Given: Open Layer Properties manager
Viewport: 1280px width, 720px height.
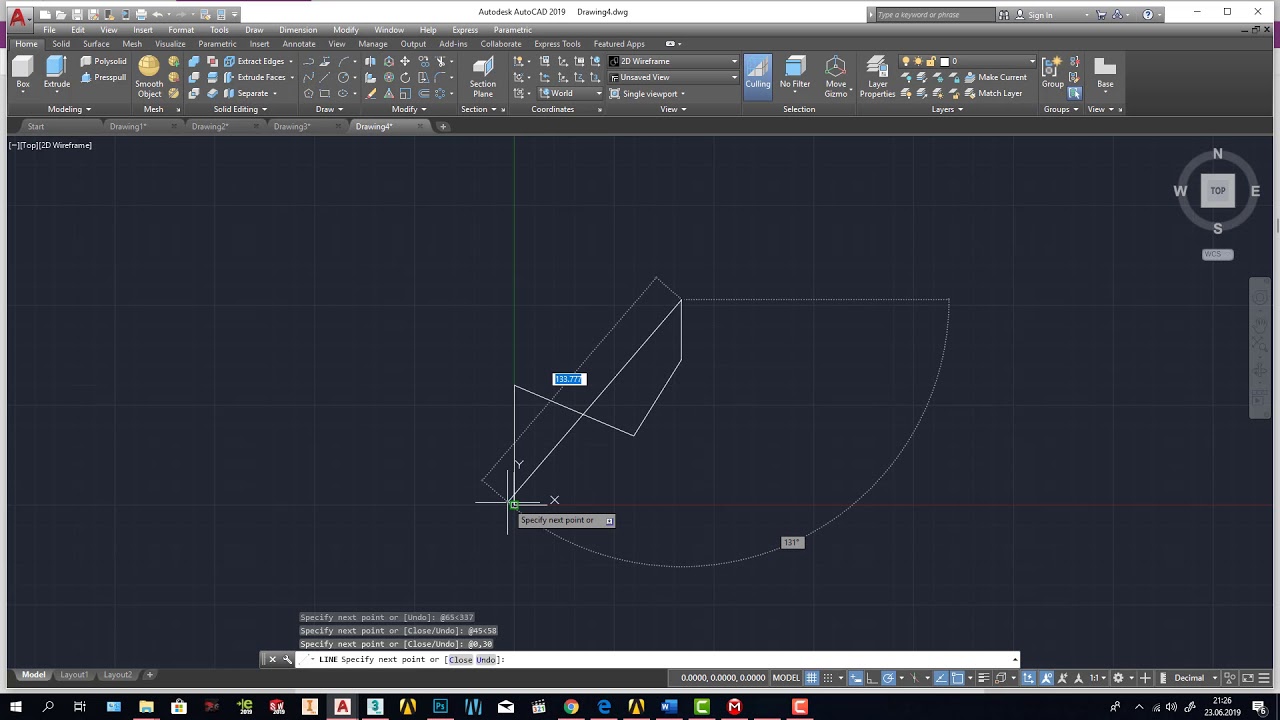Looking at the screenshot, I should [x=877, y=77].
